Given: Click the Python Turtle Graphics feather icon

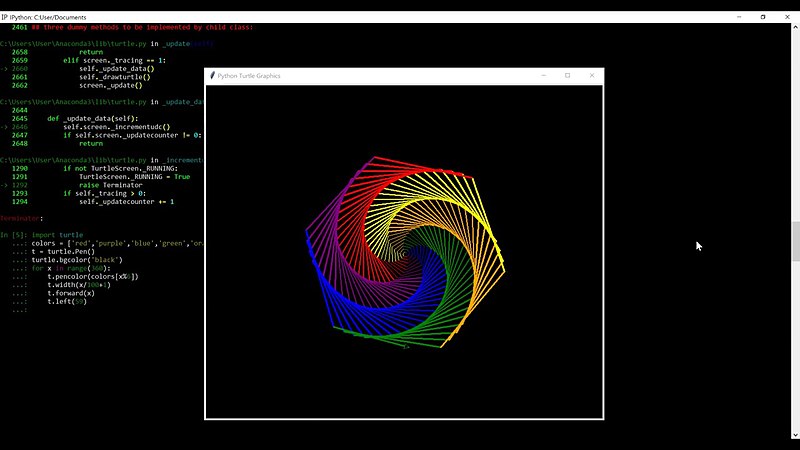Looking at the screenshot, I should (212, 76).
